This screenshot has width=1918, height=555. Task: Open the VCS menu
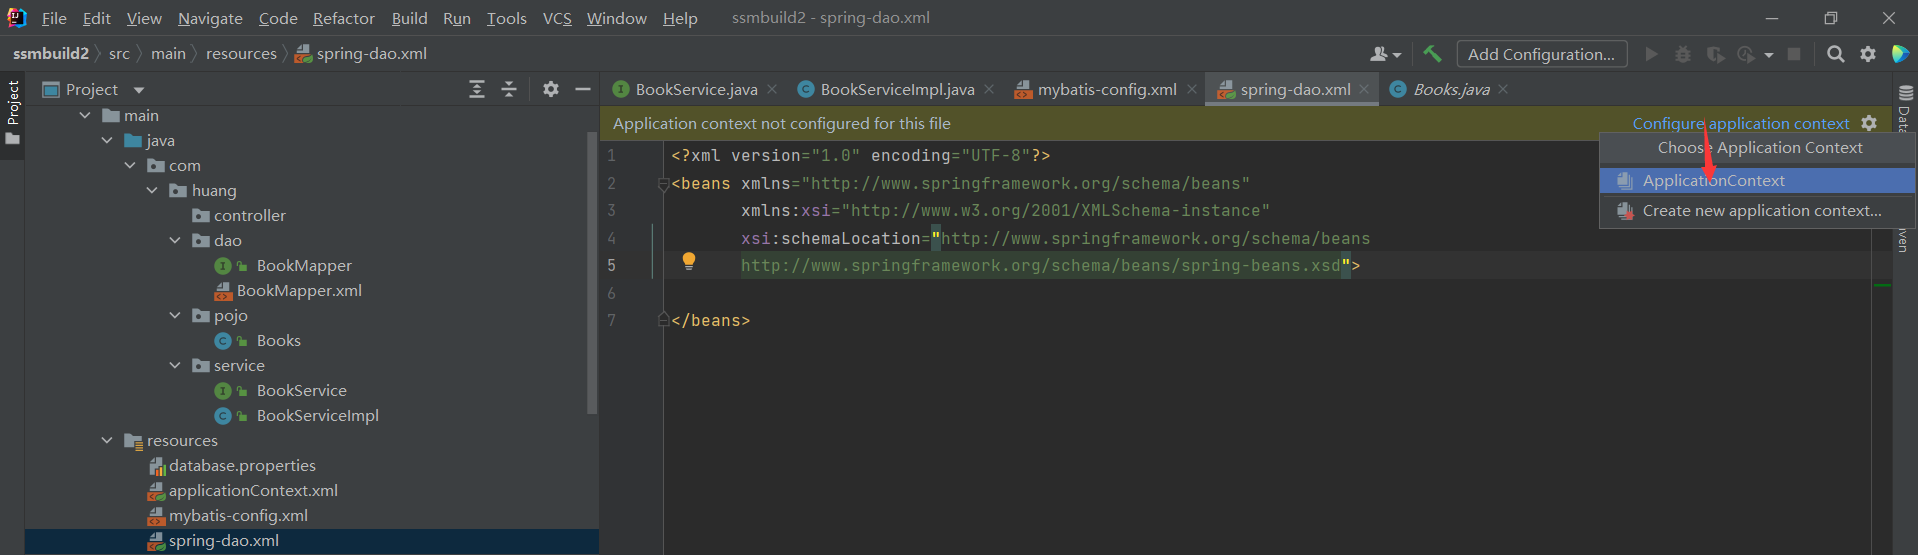pos(557,18)
